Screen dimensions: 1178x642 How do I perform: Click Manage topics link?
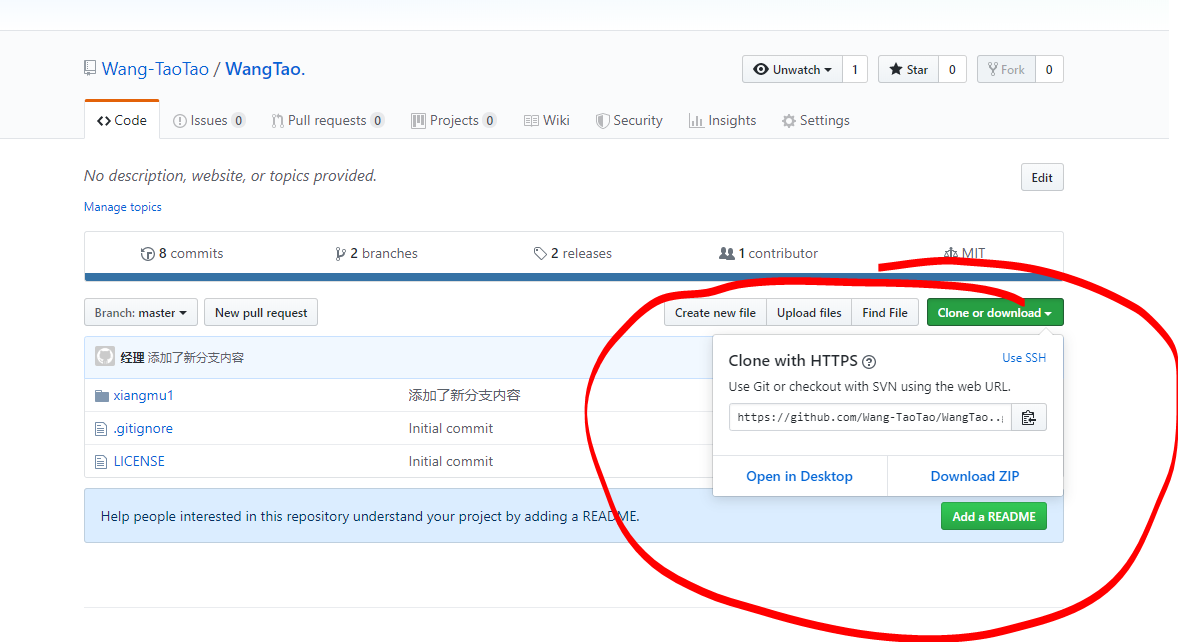click(x=122, y=206)
